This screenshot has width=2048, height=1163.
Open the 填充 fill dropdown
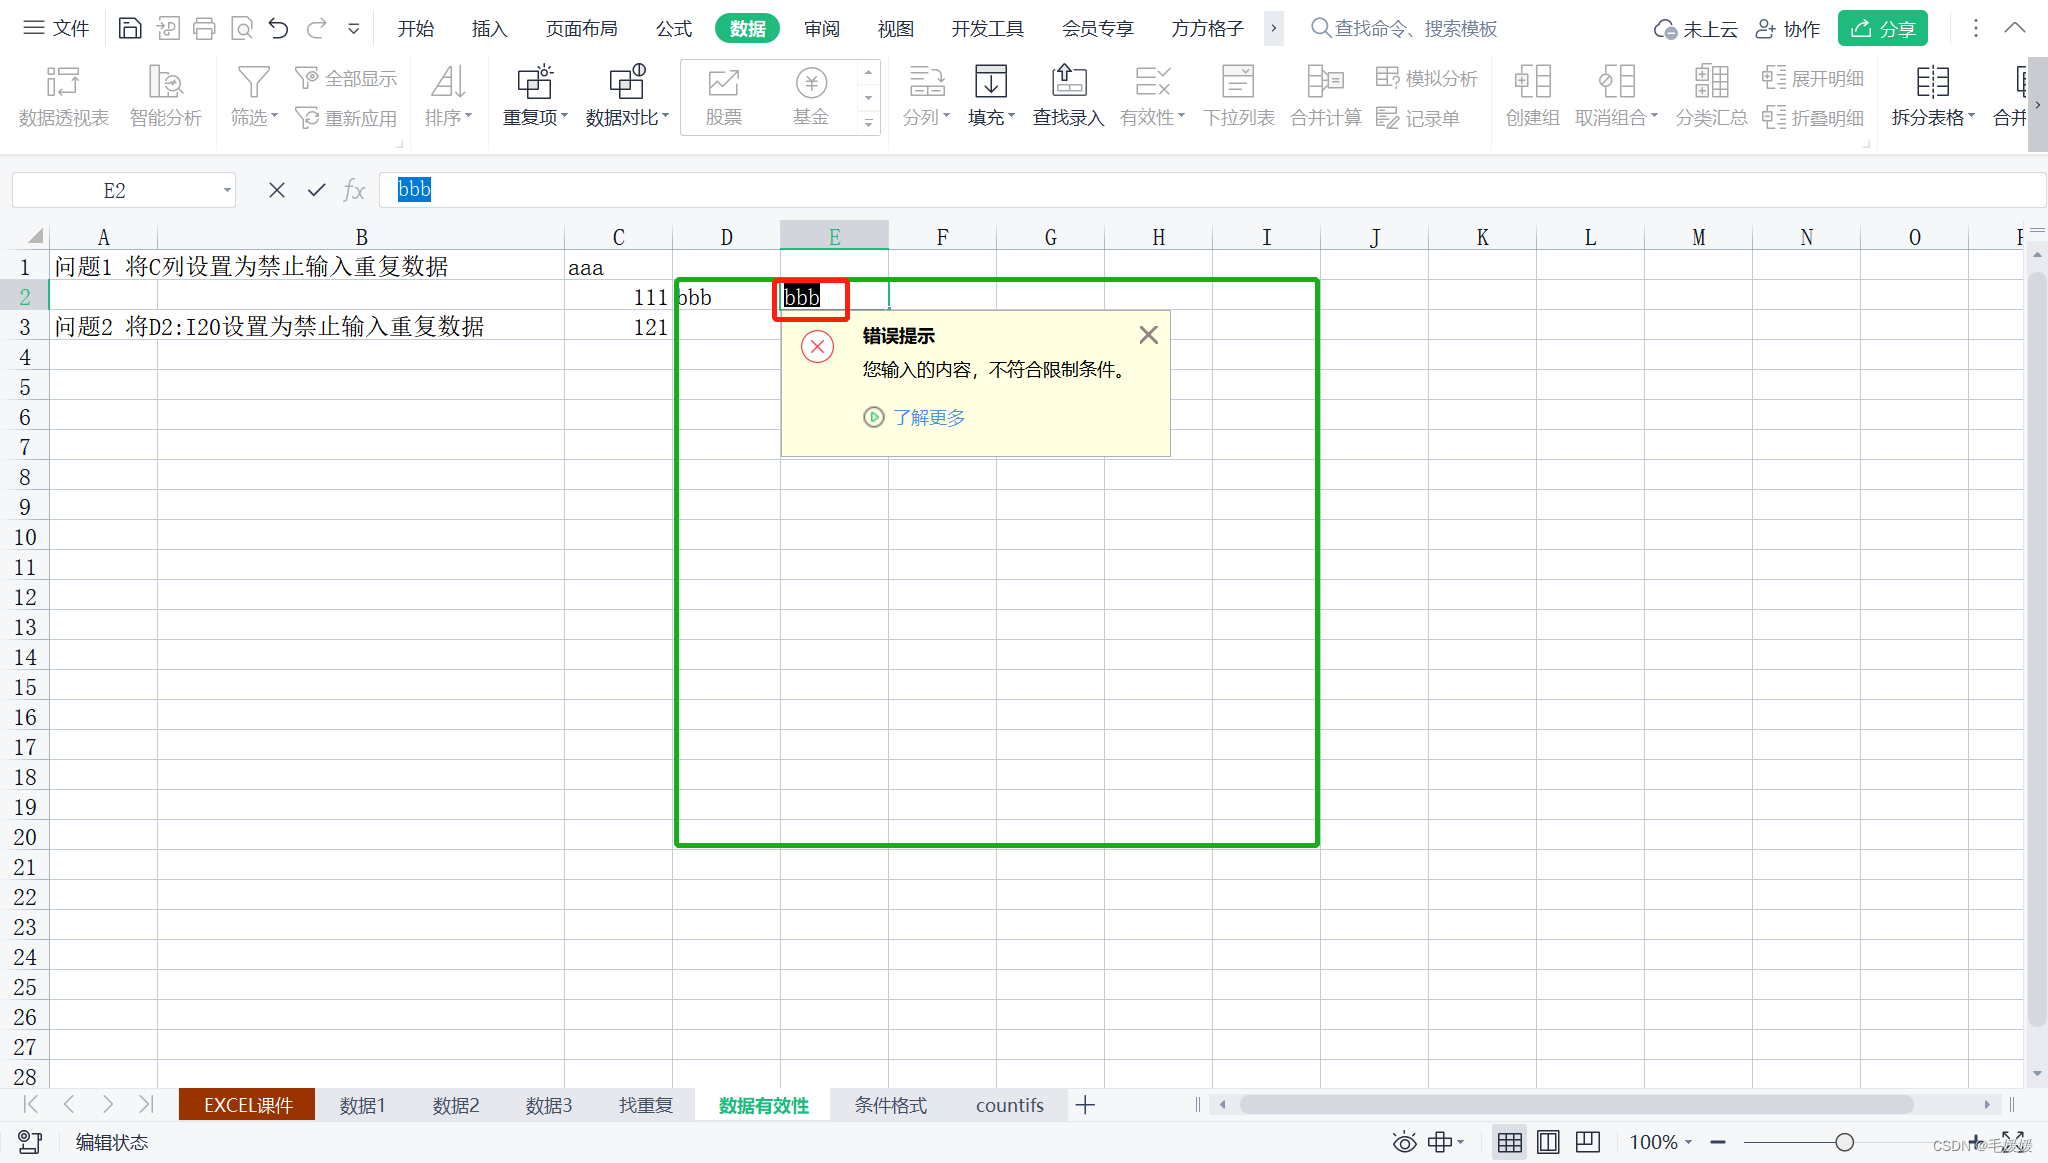[991, 118]
